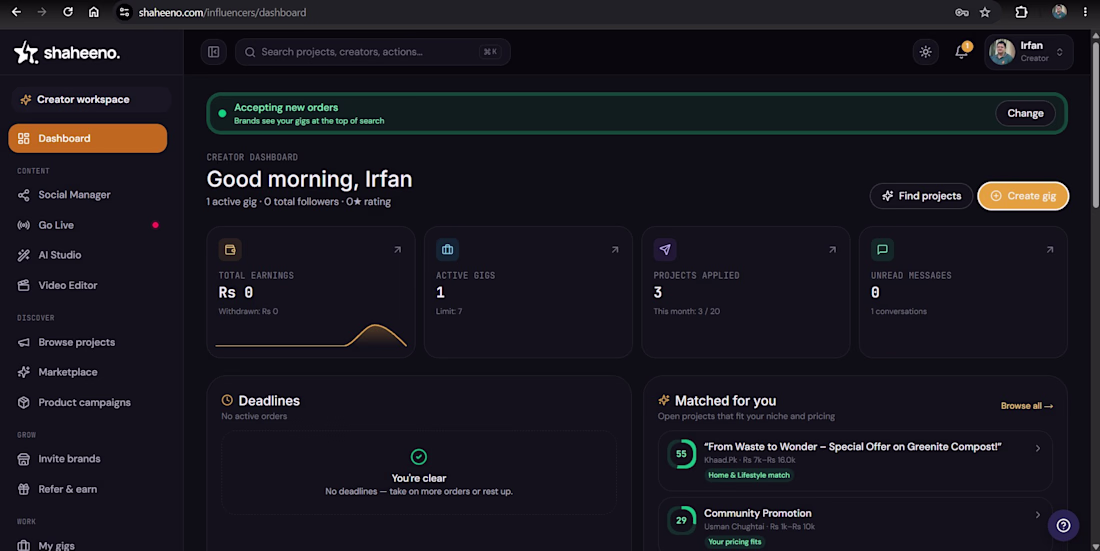This screenshot has width=1100, height=551.
Task: Click the Matched for you sparkle icon
Action: point(664,400)
